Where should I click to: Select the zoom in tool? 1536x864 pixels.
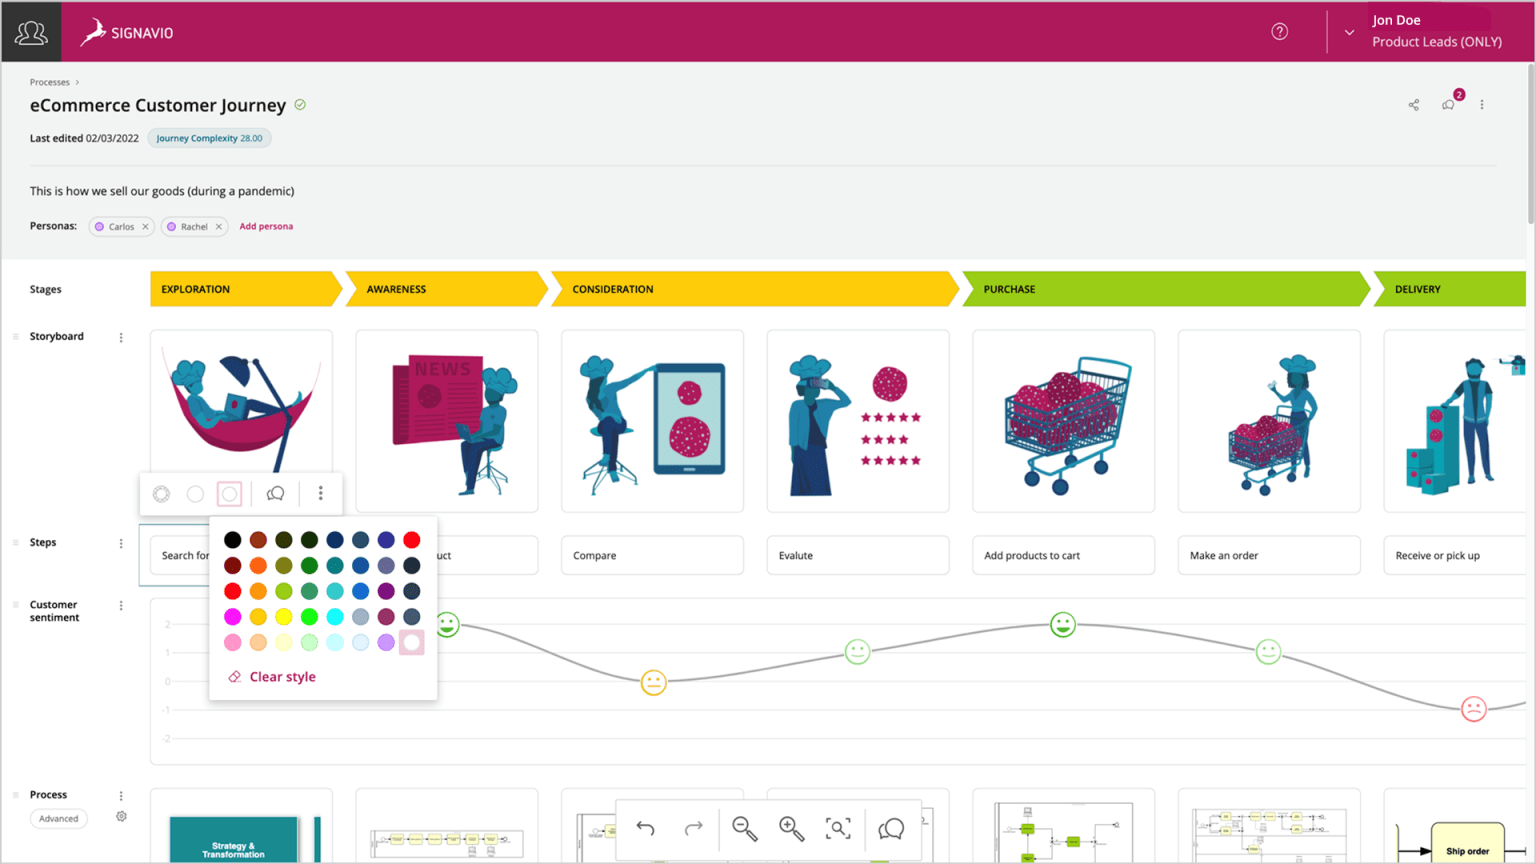click(x=791, y=829)
